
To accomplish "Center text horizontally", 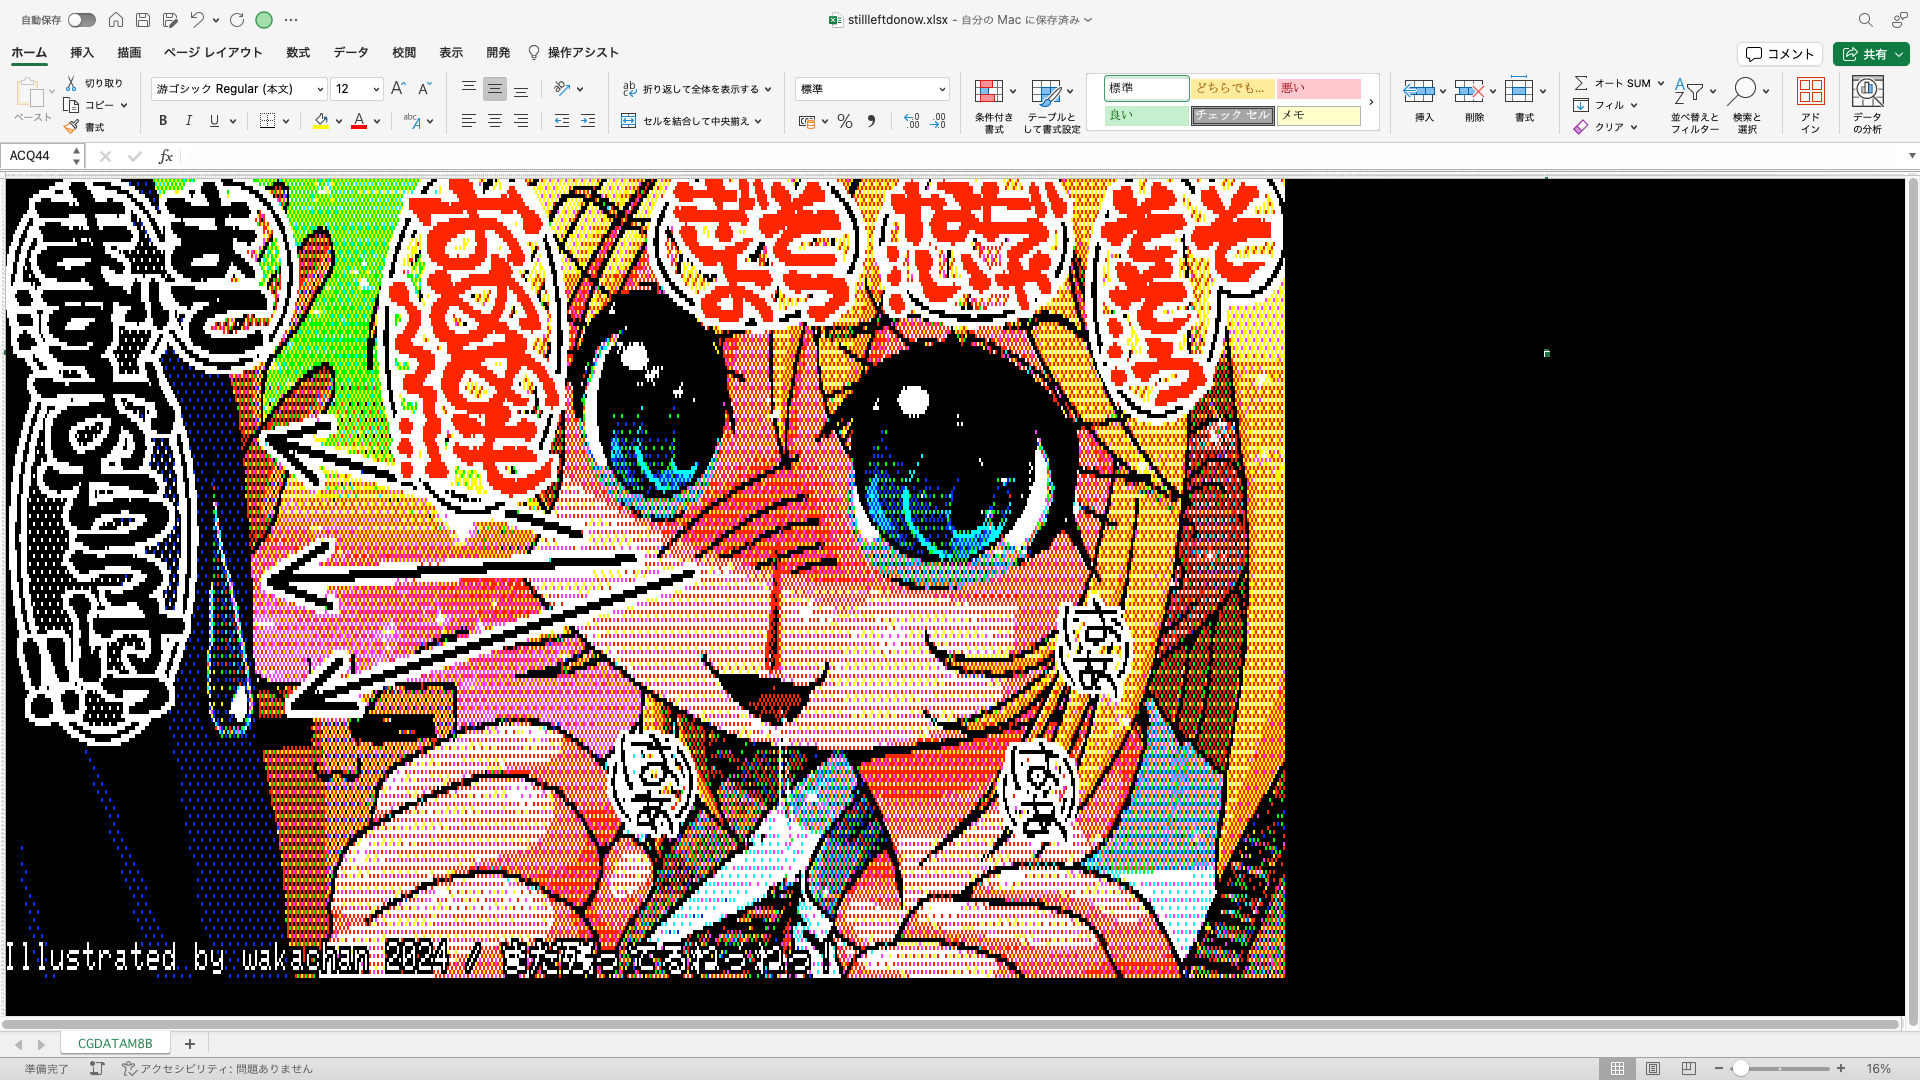I will tap(495, 121).
